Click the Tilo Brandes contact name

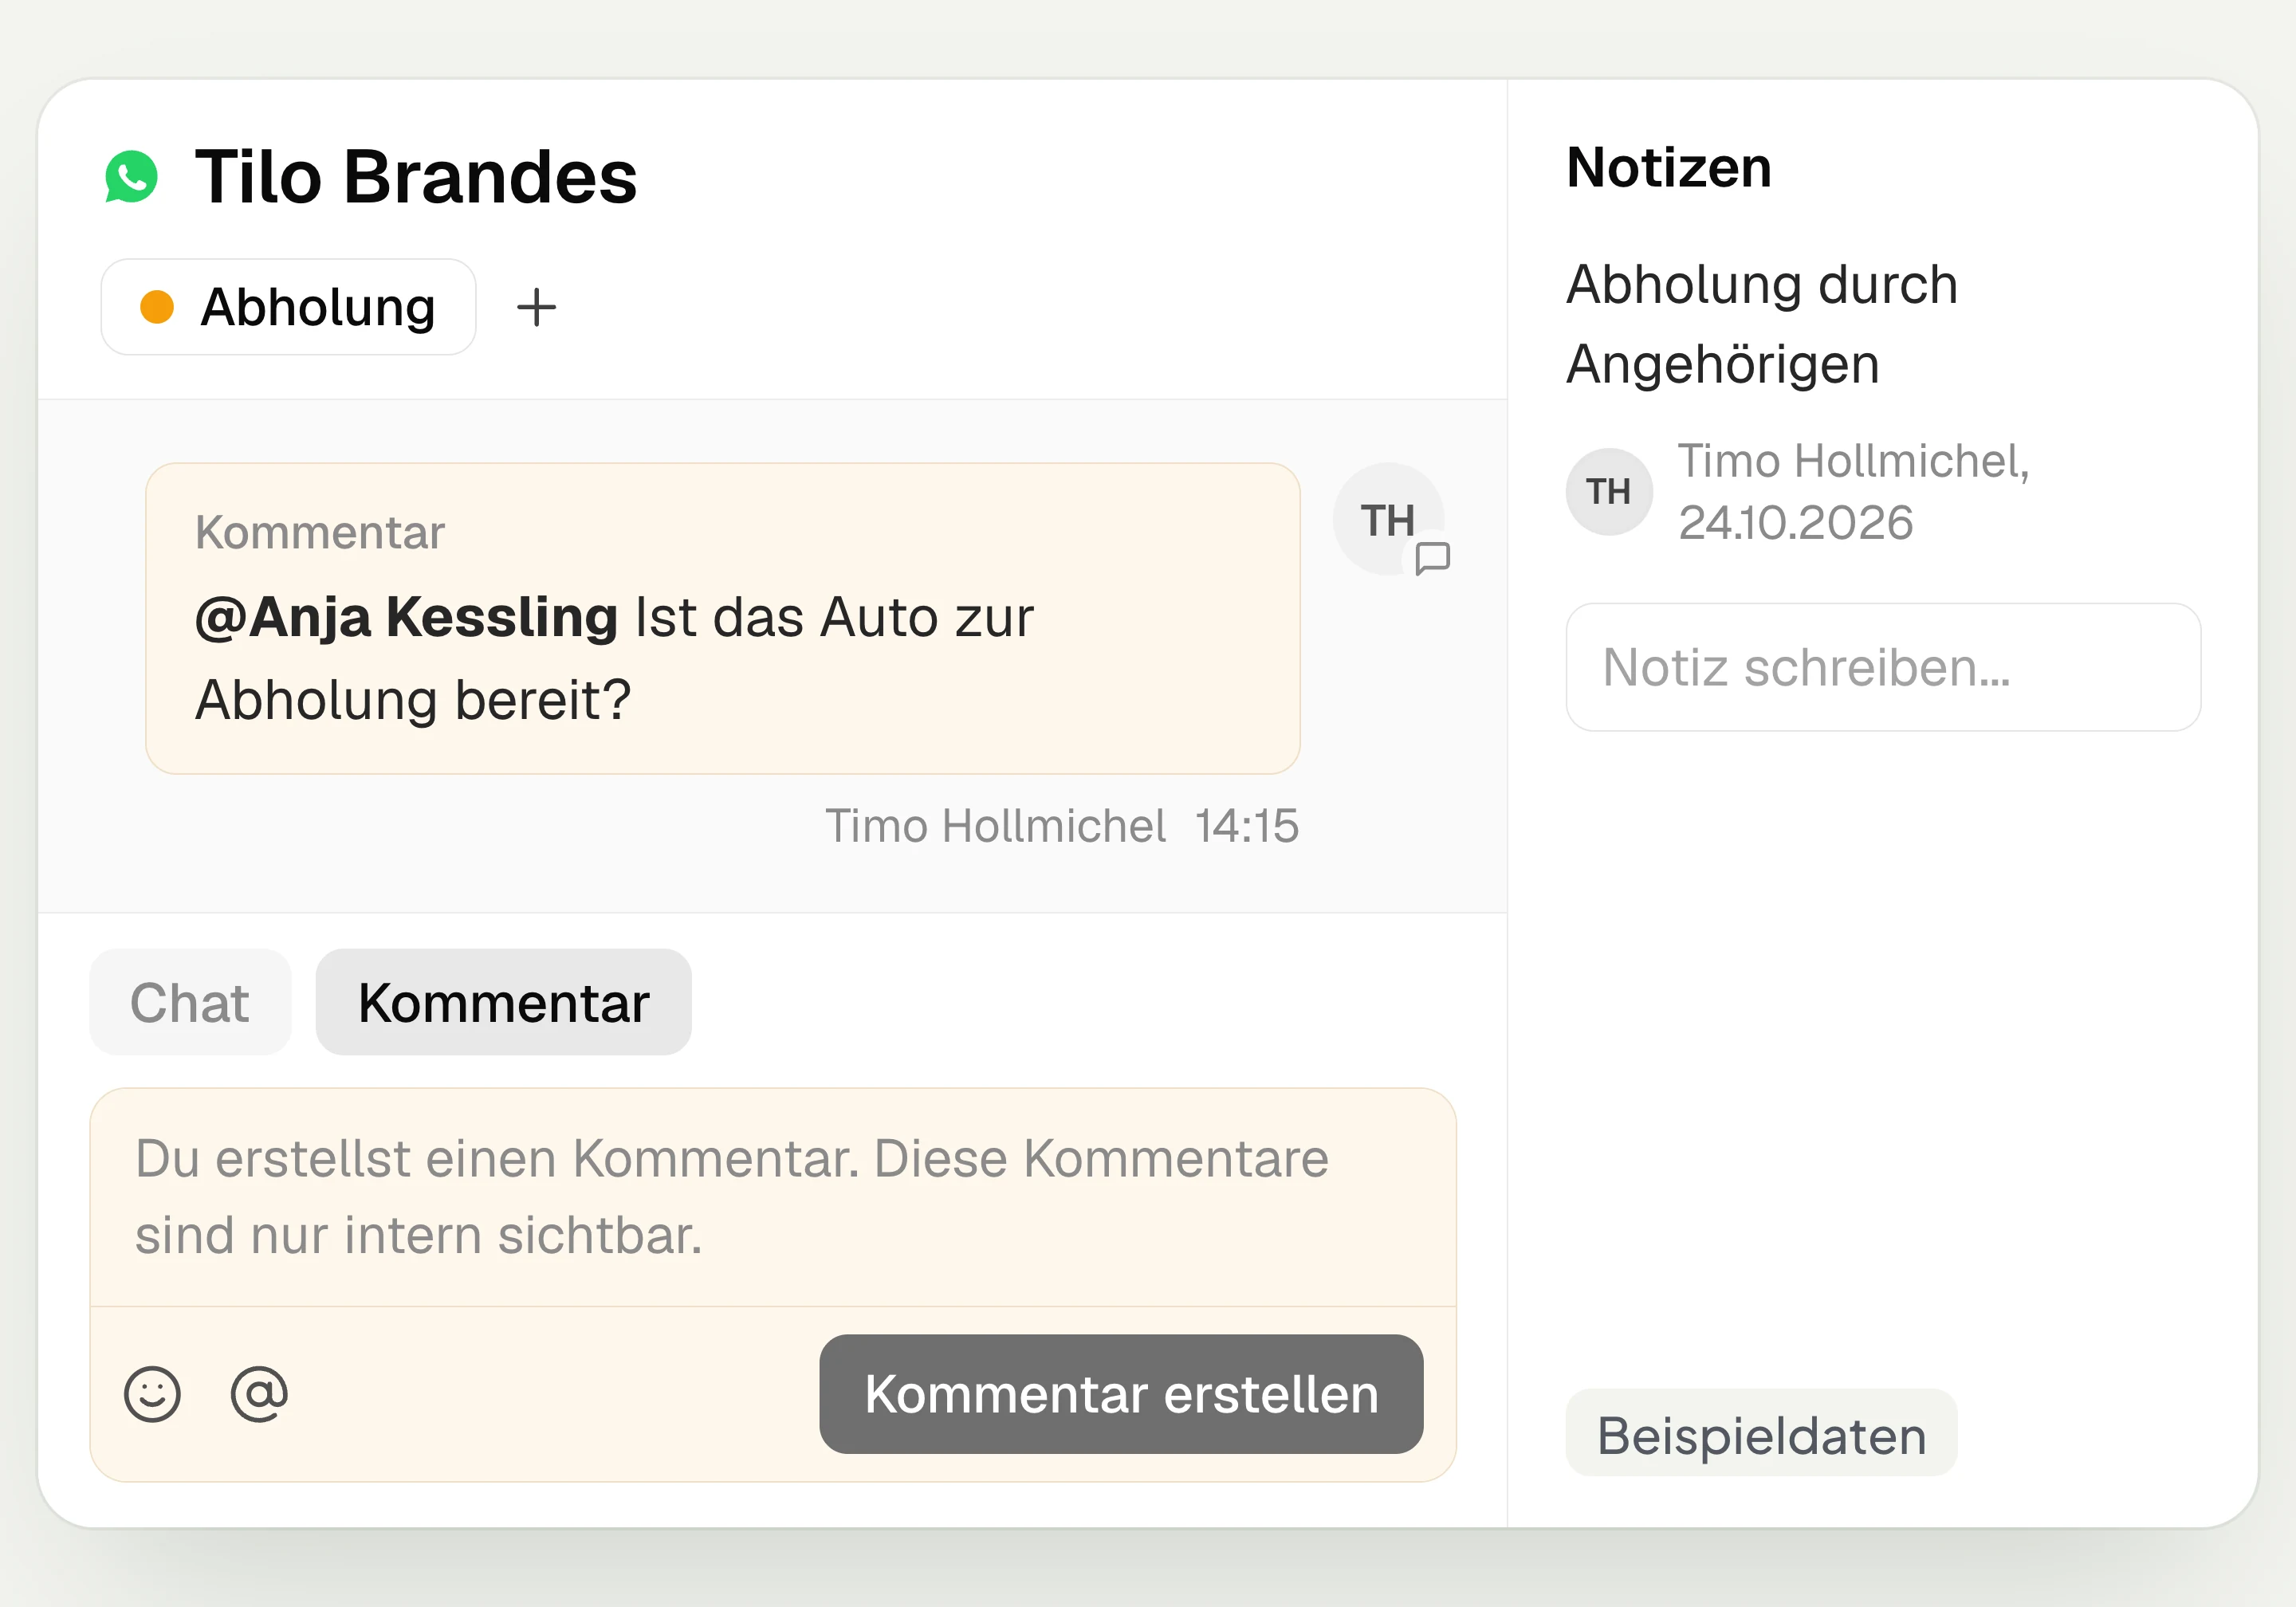click(x=416, y=177)
